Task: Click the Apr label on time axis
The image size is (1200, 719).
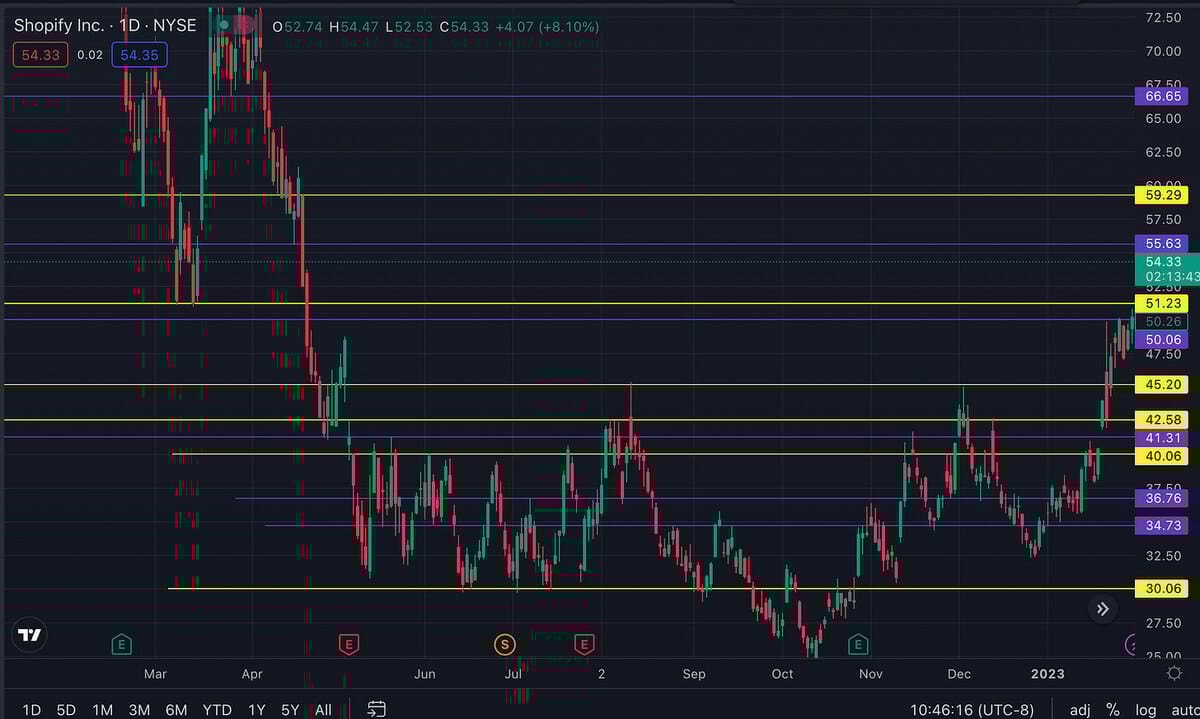Action: [x=252, y=674]
